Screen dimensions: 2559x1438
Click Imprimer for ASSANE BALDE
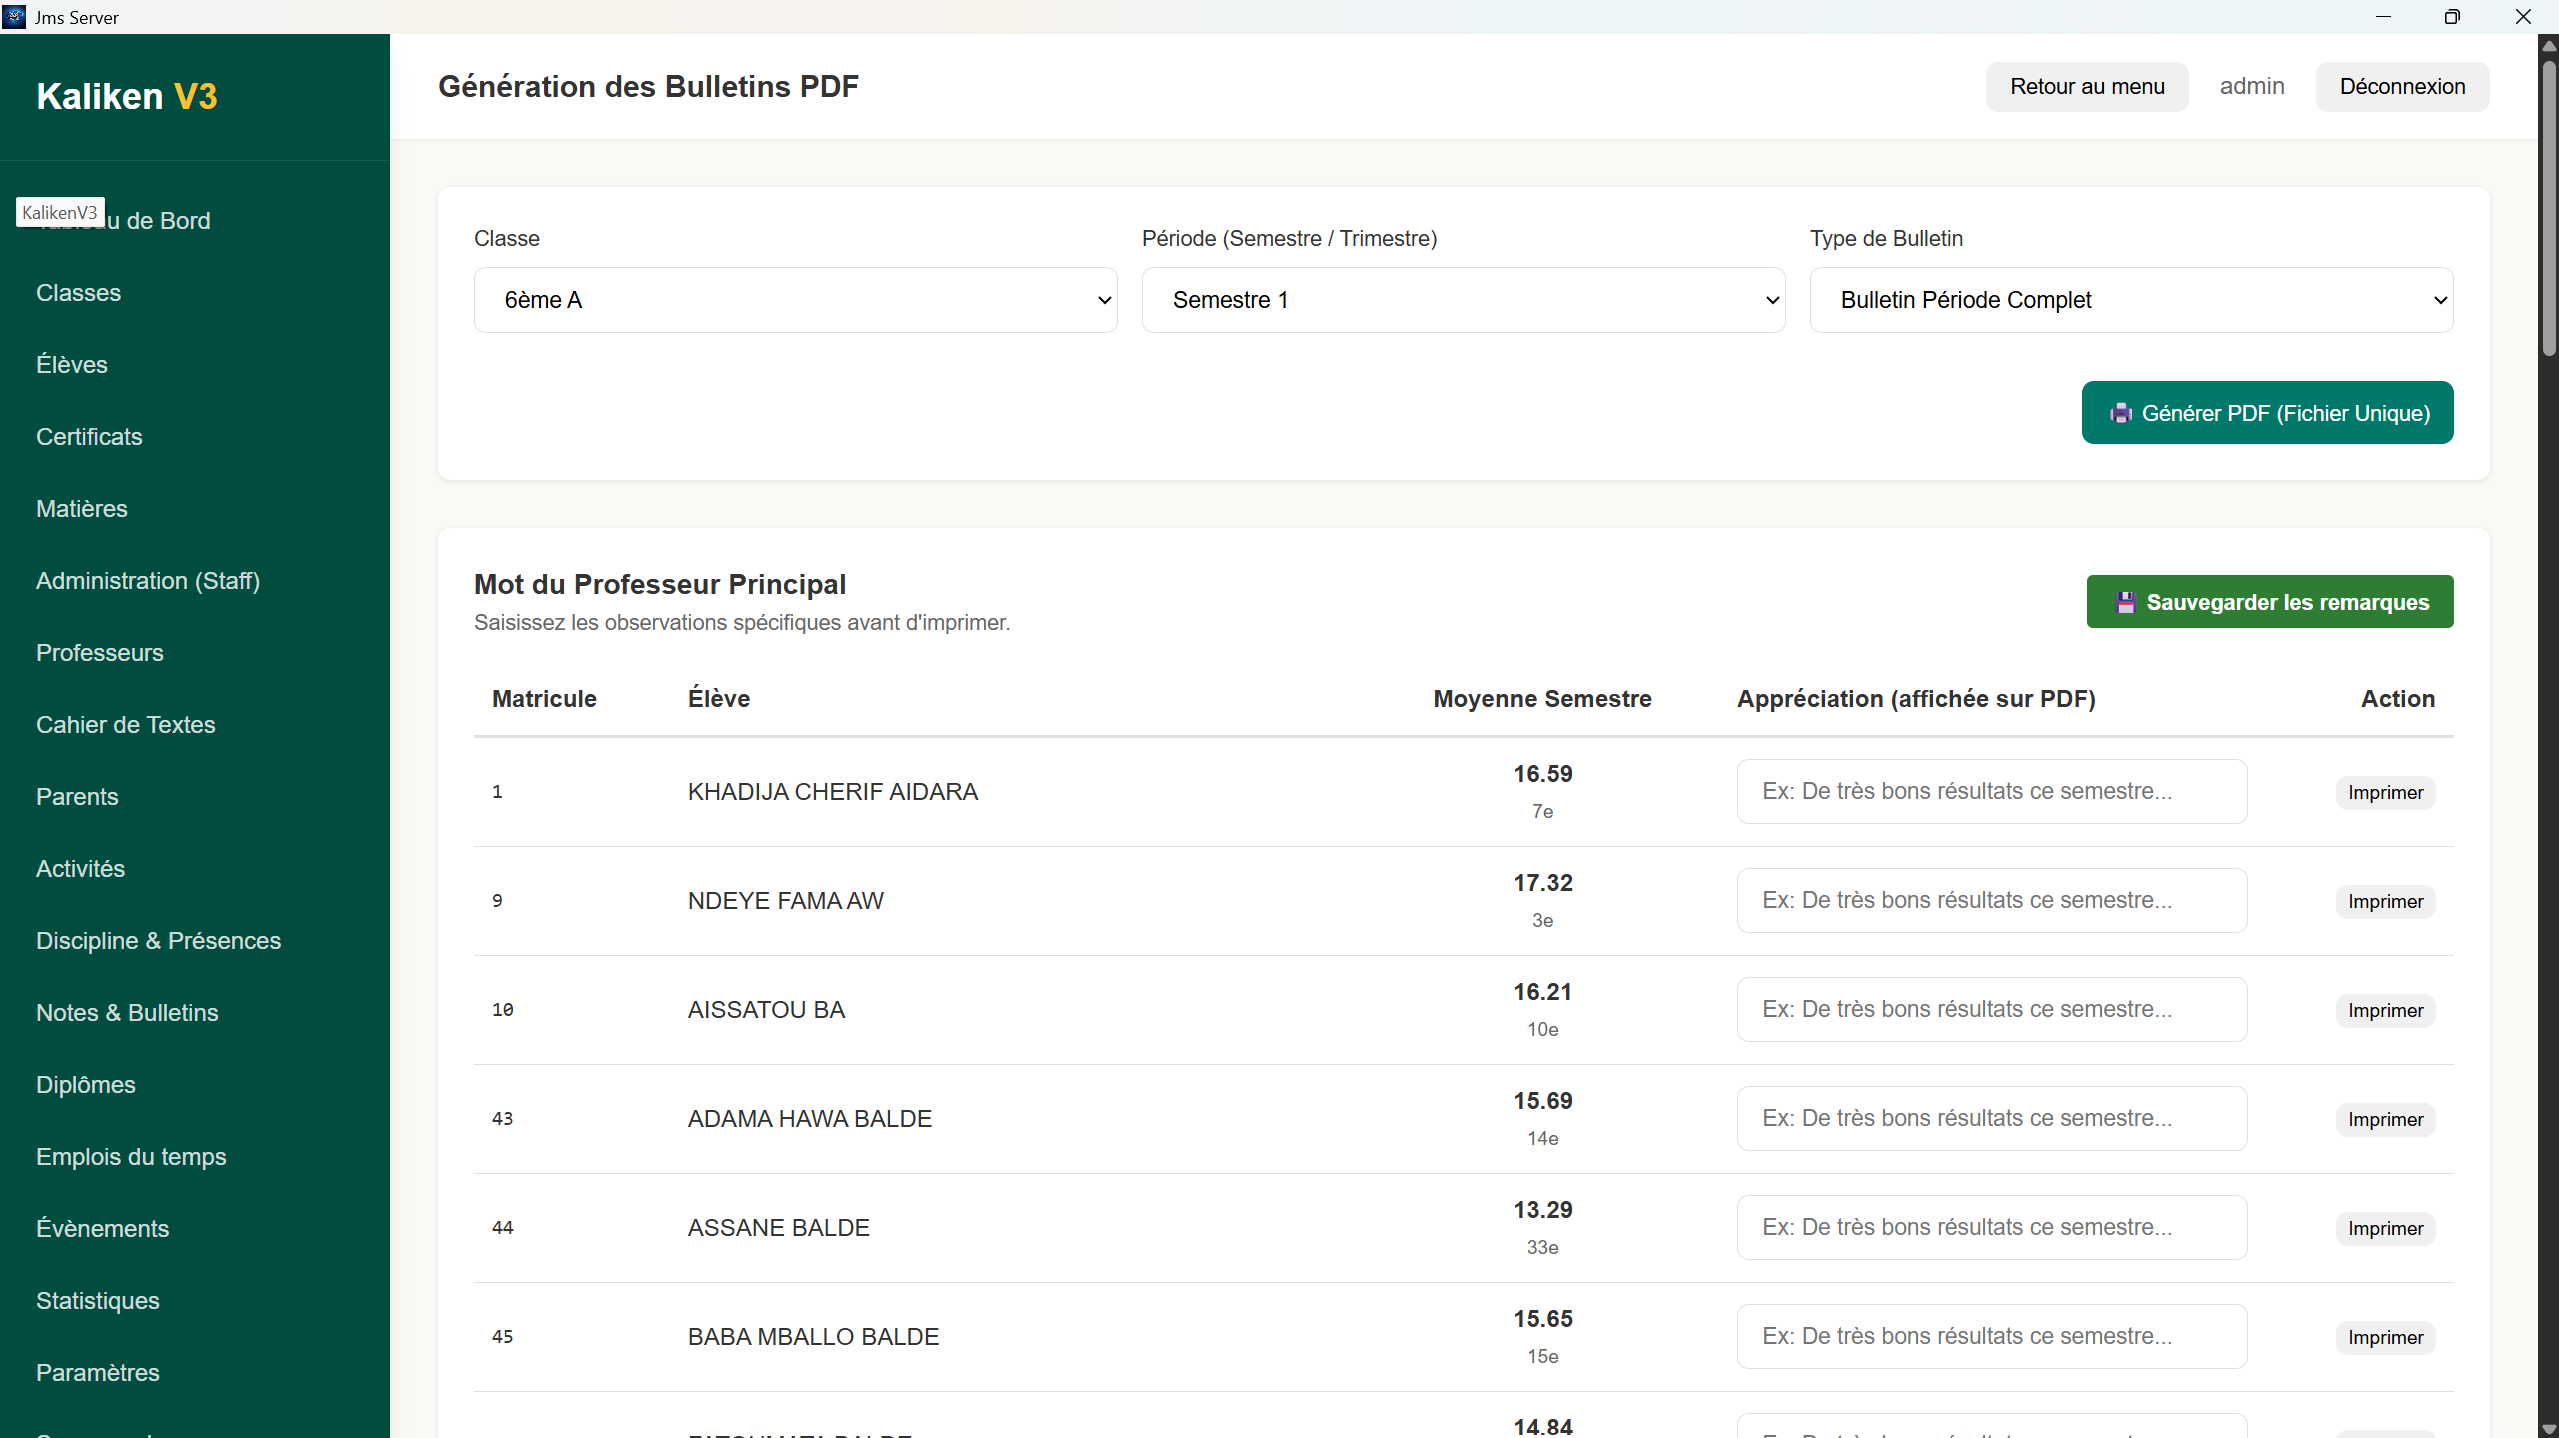[x=2385, y=1229]
